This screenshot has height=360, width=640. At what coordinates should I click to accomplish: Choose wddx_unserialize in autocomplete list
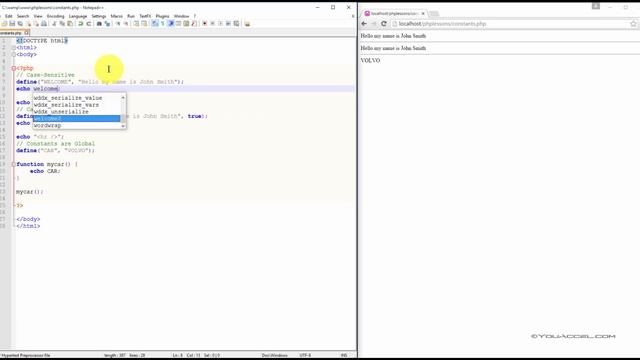tap(77, 111)
